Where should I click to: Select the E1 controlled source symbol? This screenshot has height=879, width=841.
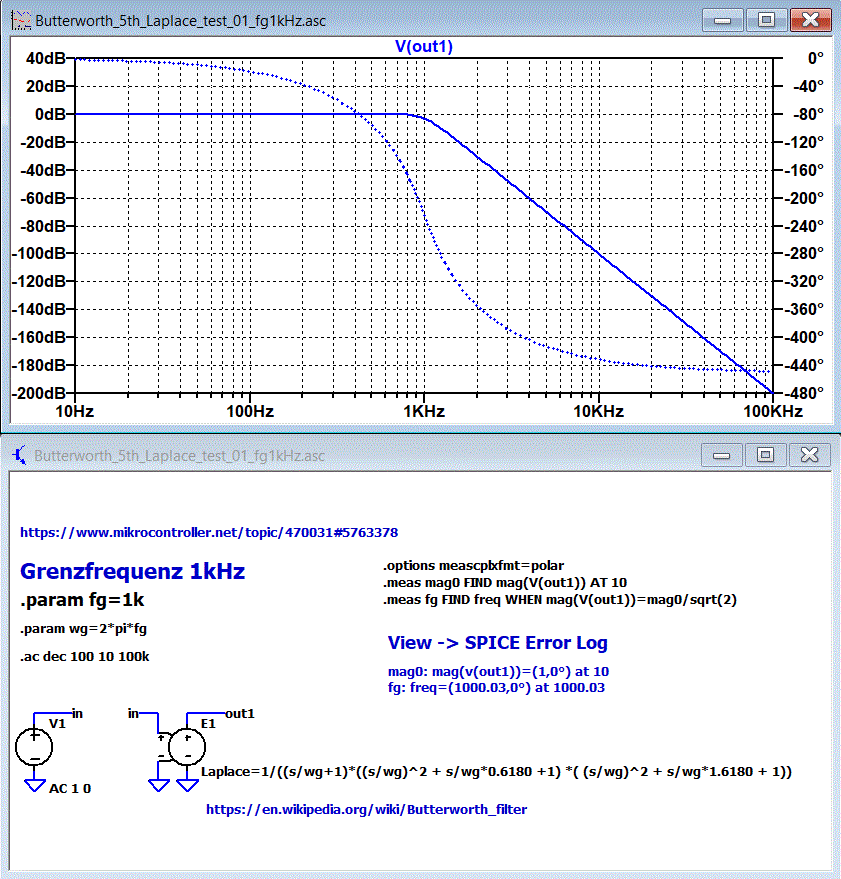coord(187,747)
